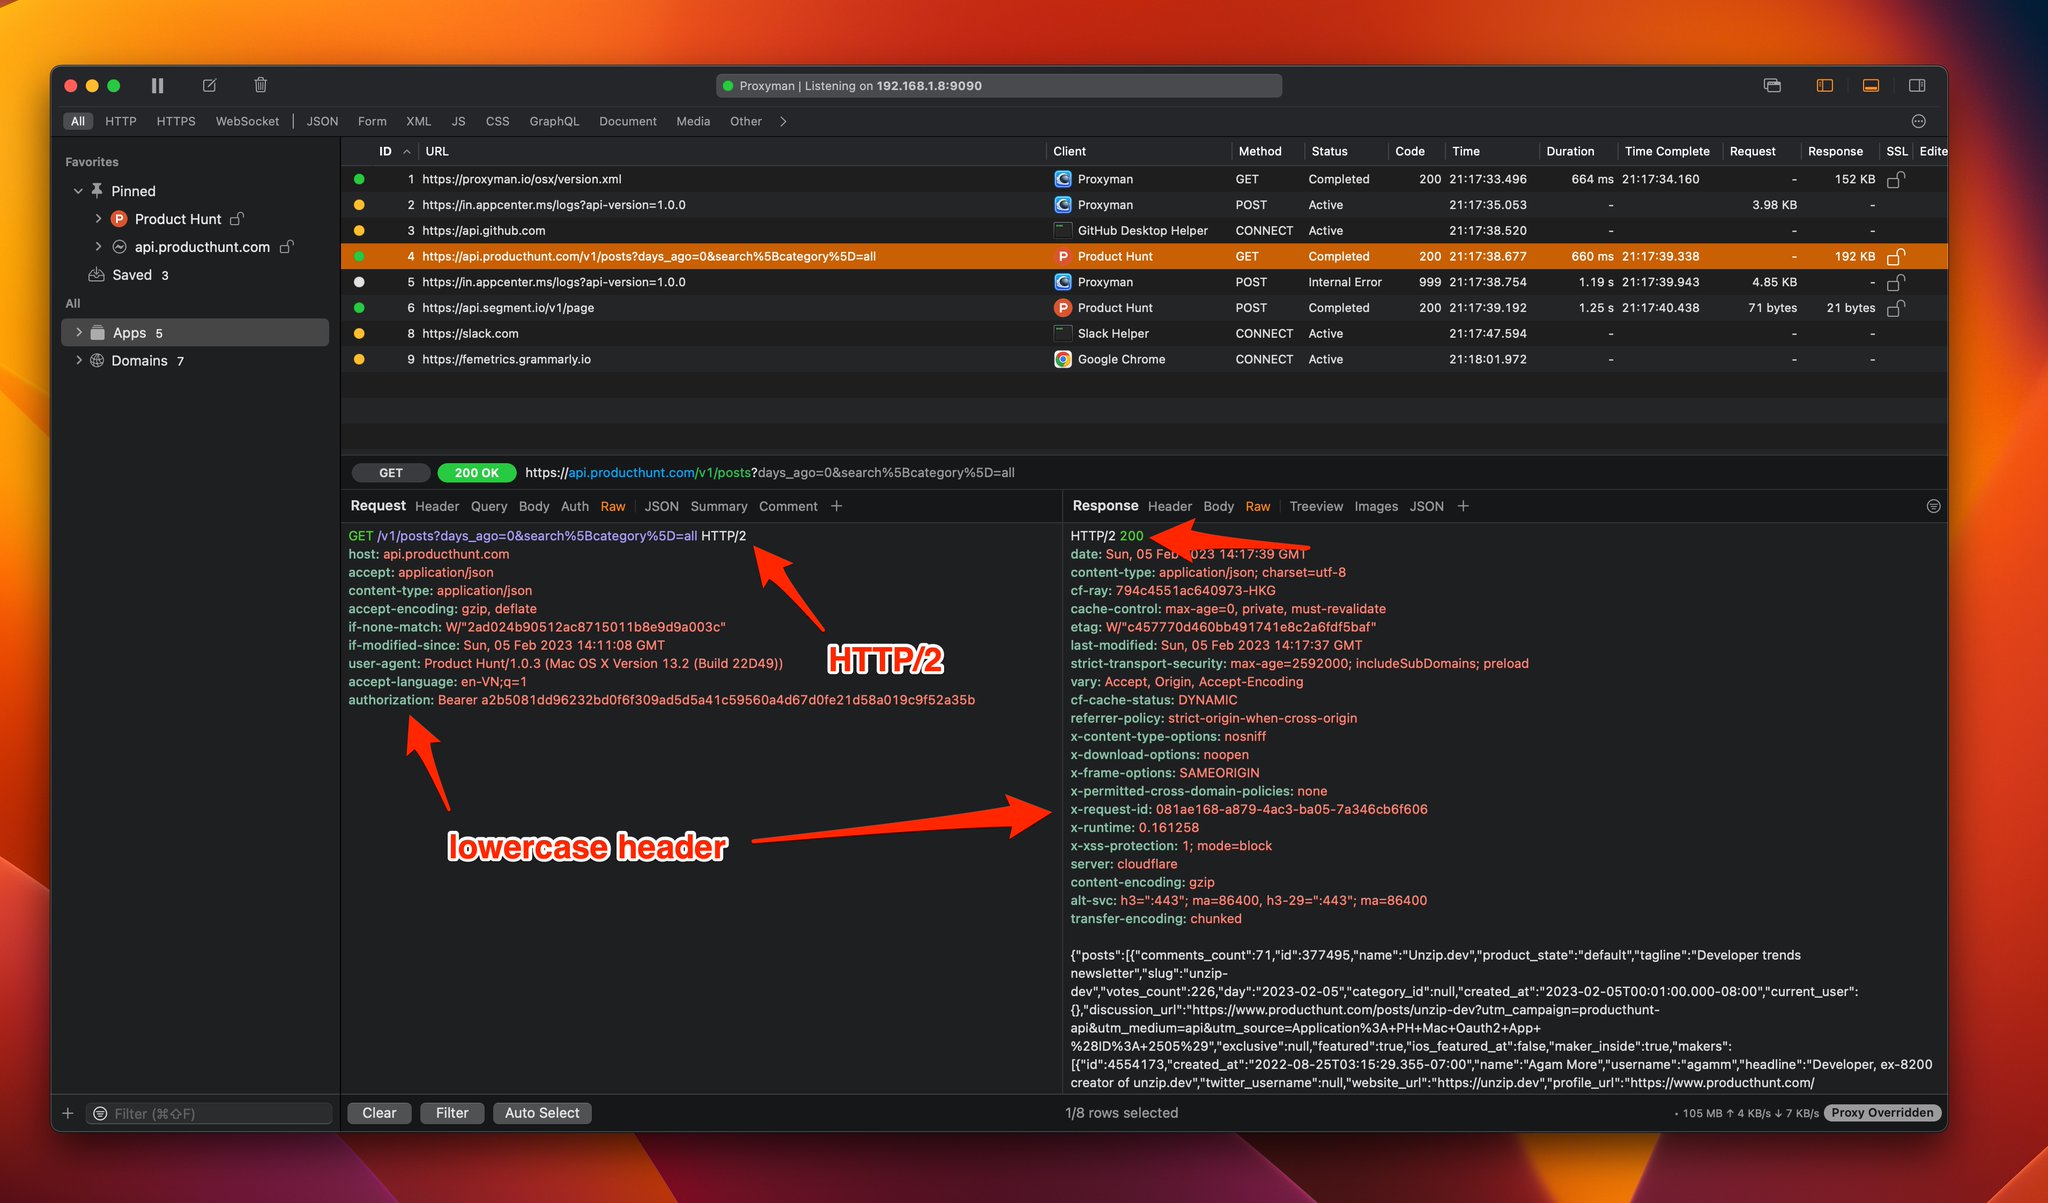2048x1203 pixels.
Task: Click the SSL lock icon on row 4
Action: (1895, 257)
